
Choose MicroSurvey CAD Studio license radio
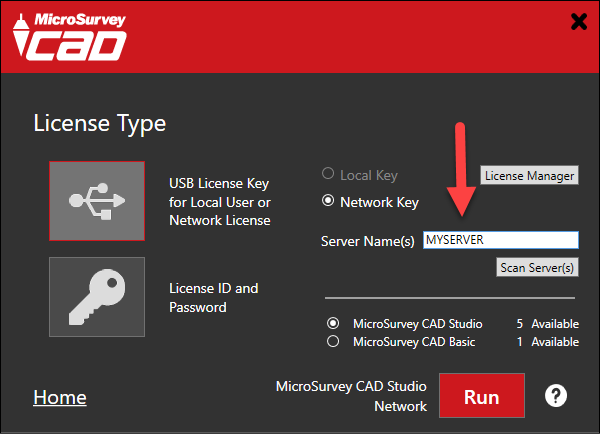pos(333,323)
